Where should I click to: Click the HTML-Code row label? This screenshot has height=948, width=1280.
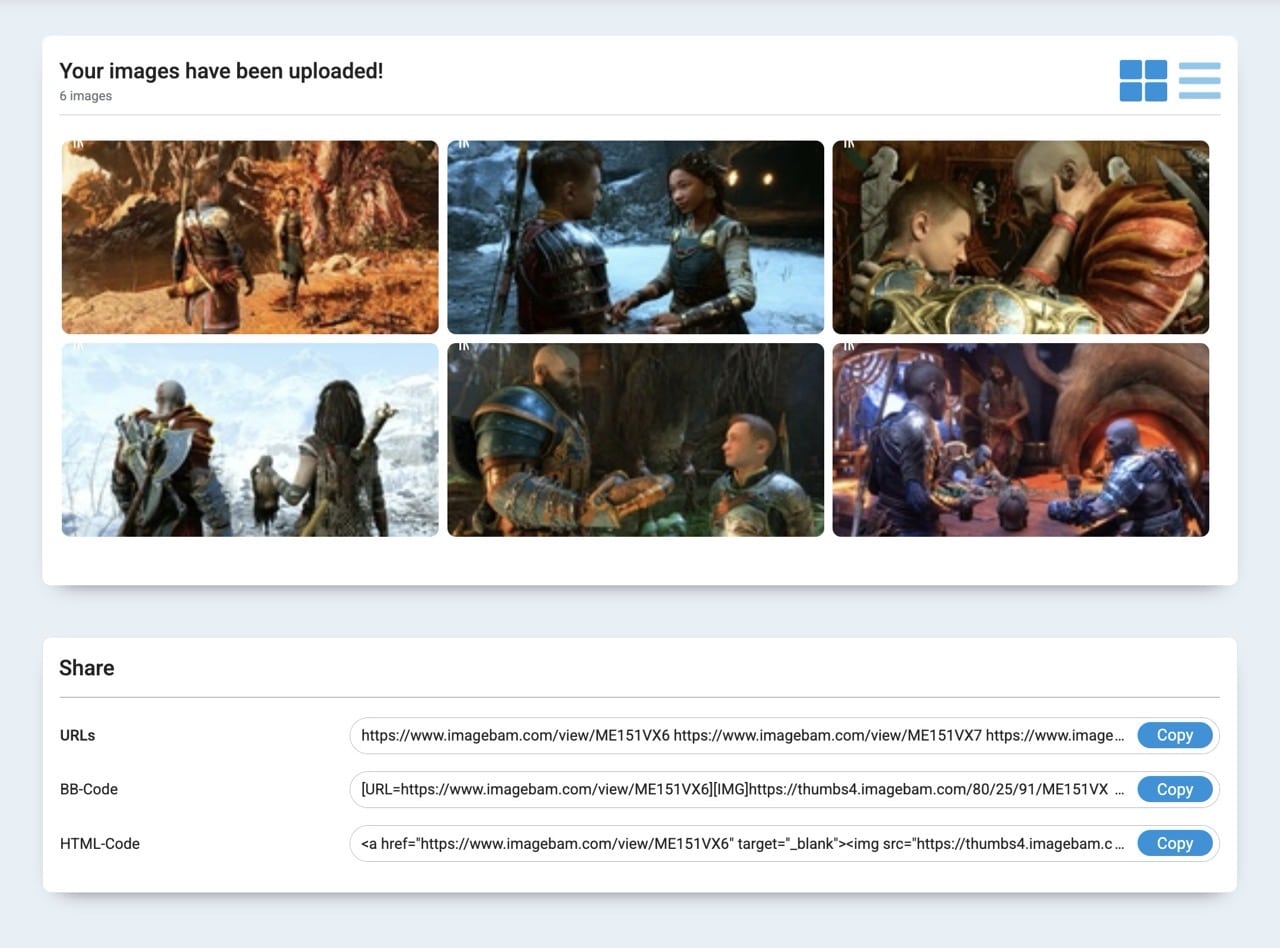[100, 843]
